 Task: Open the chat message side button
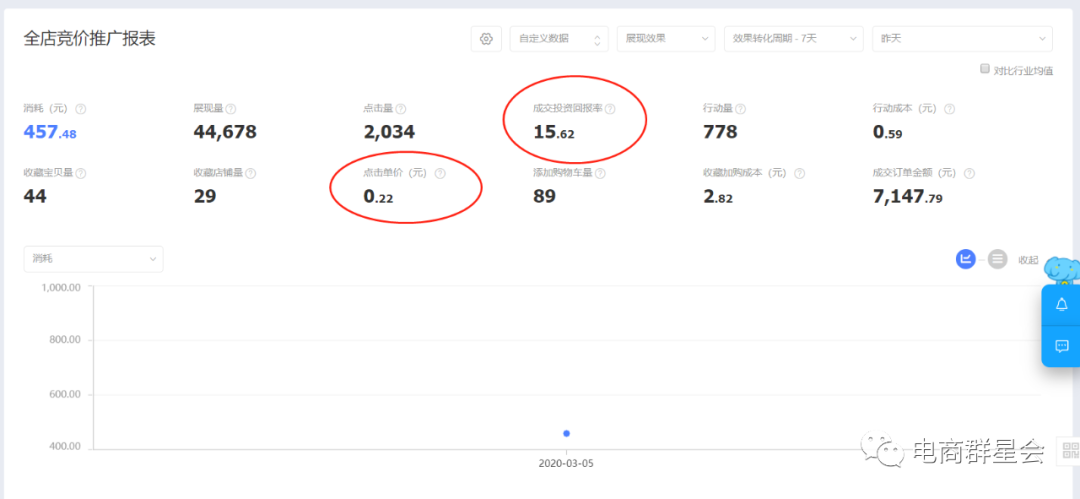[x=1061, y=346]
